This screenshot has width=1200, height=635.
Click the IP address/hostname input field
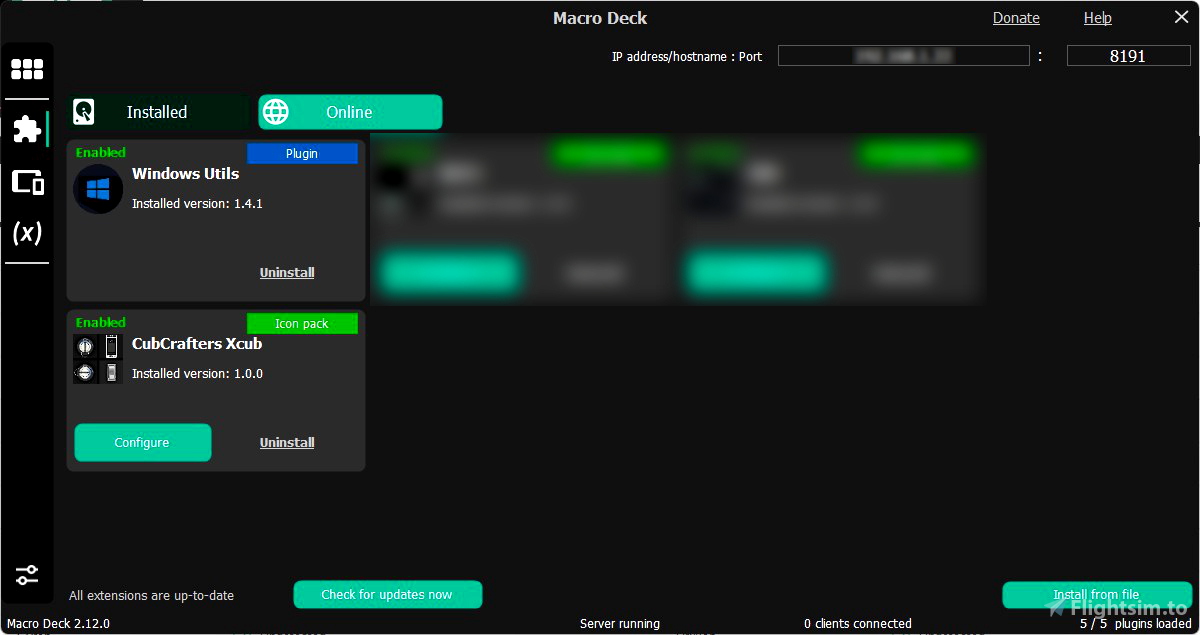tap(903, 56)
